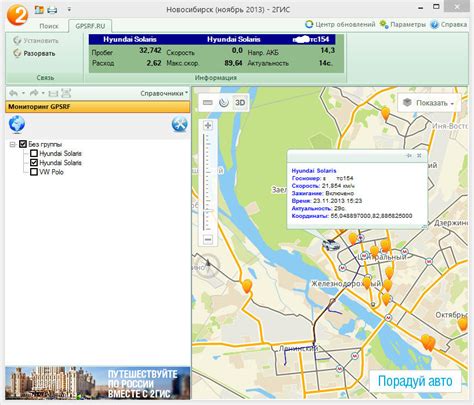Click the Установить connection button
This screenshot has width=474, height=405.
(x=36, y=41)
